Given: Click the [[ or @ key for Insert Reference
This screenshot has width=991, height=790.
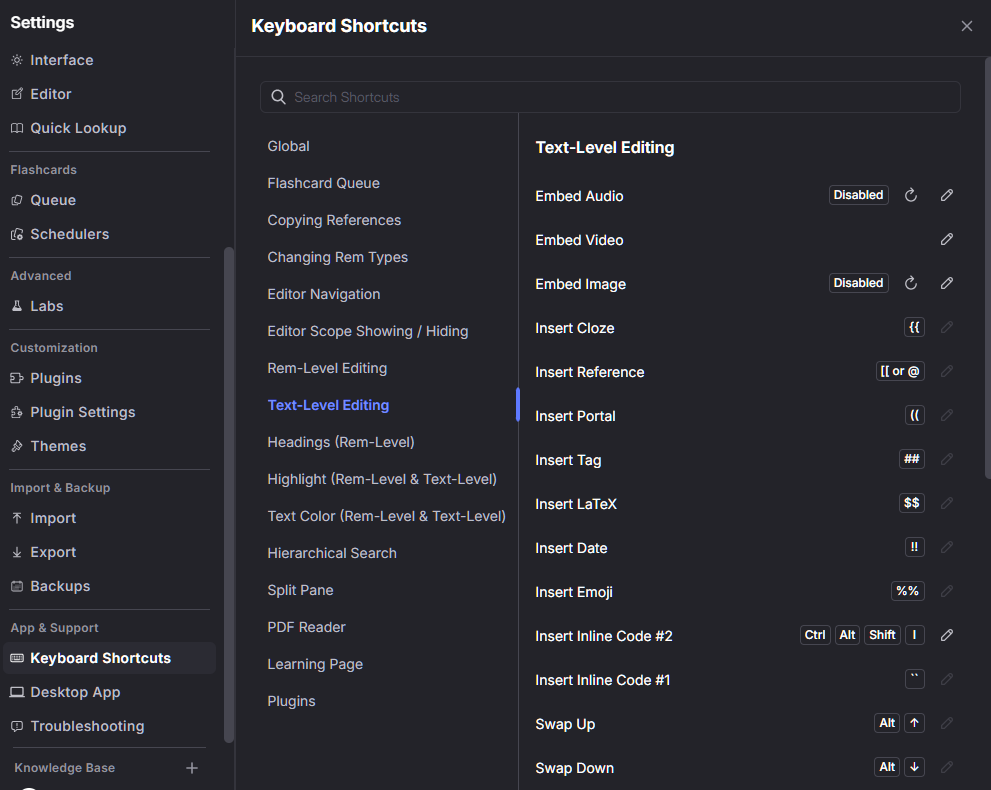Looking at the screenshot, I should click(900, 371).
